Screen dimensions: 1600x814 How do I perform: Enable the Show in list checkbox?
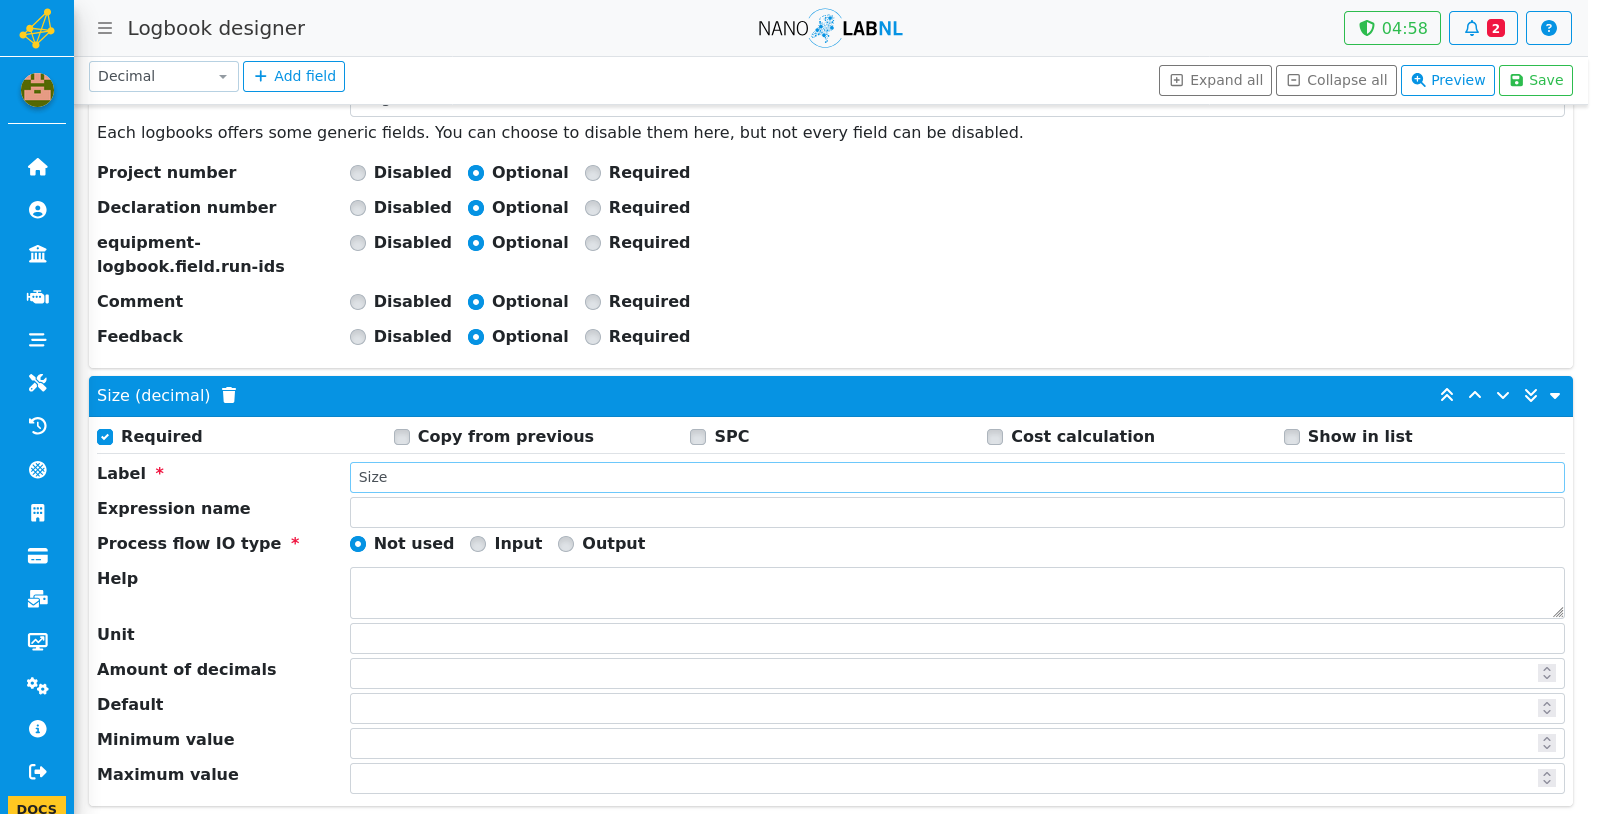[x=1292, y=437]
